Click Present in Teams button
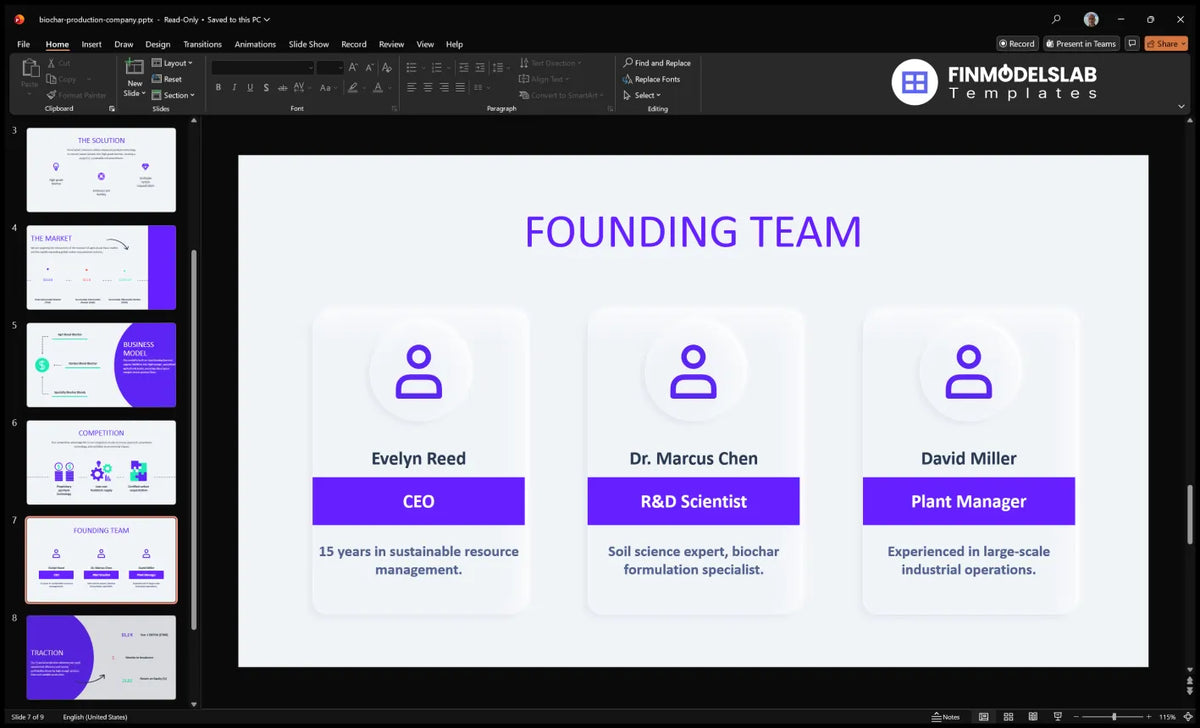 [x=1081, y=44]
